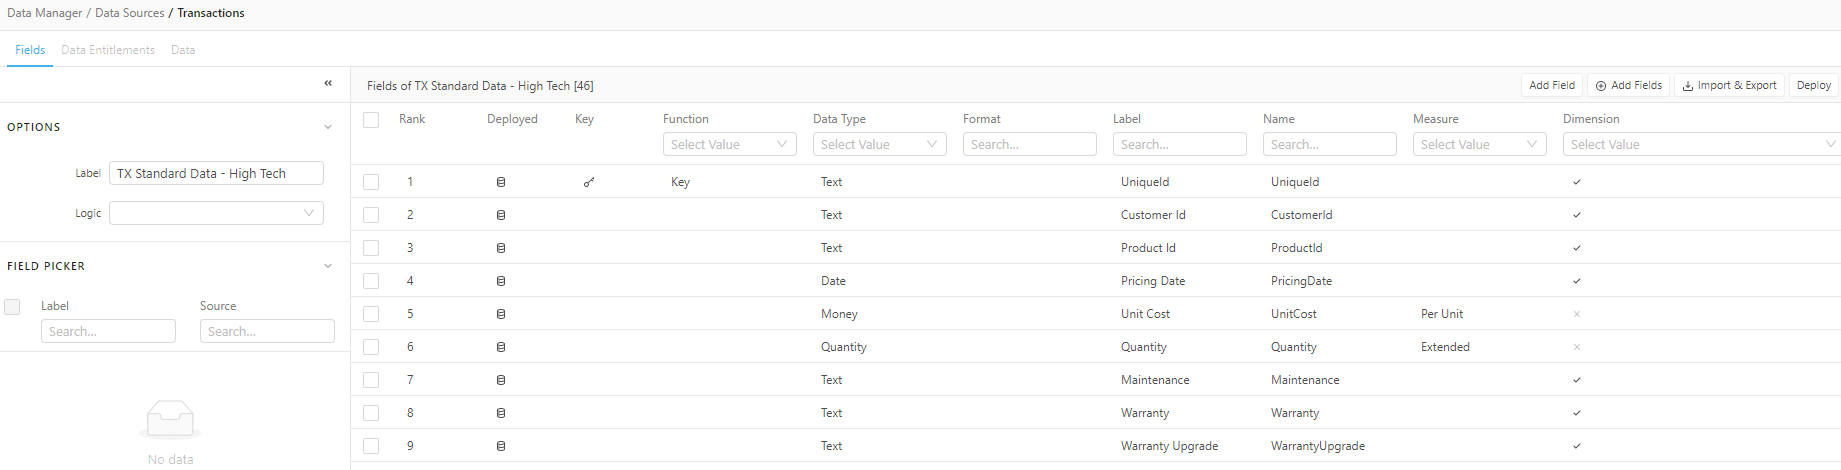Click dimension checkmark for Customer Id row
Screen dimensions: 1841x470
(1577, 215)
